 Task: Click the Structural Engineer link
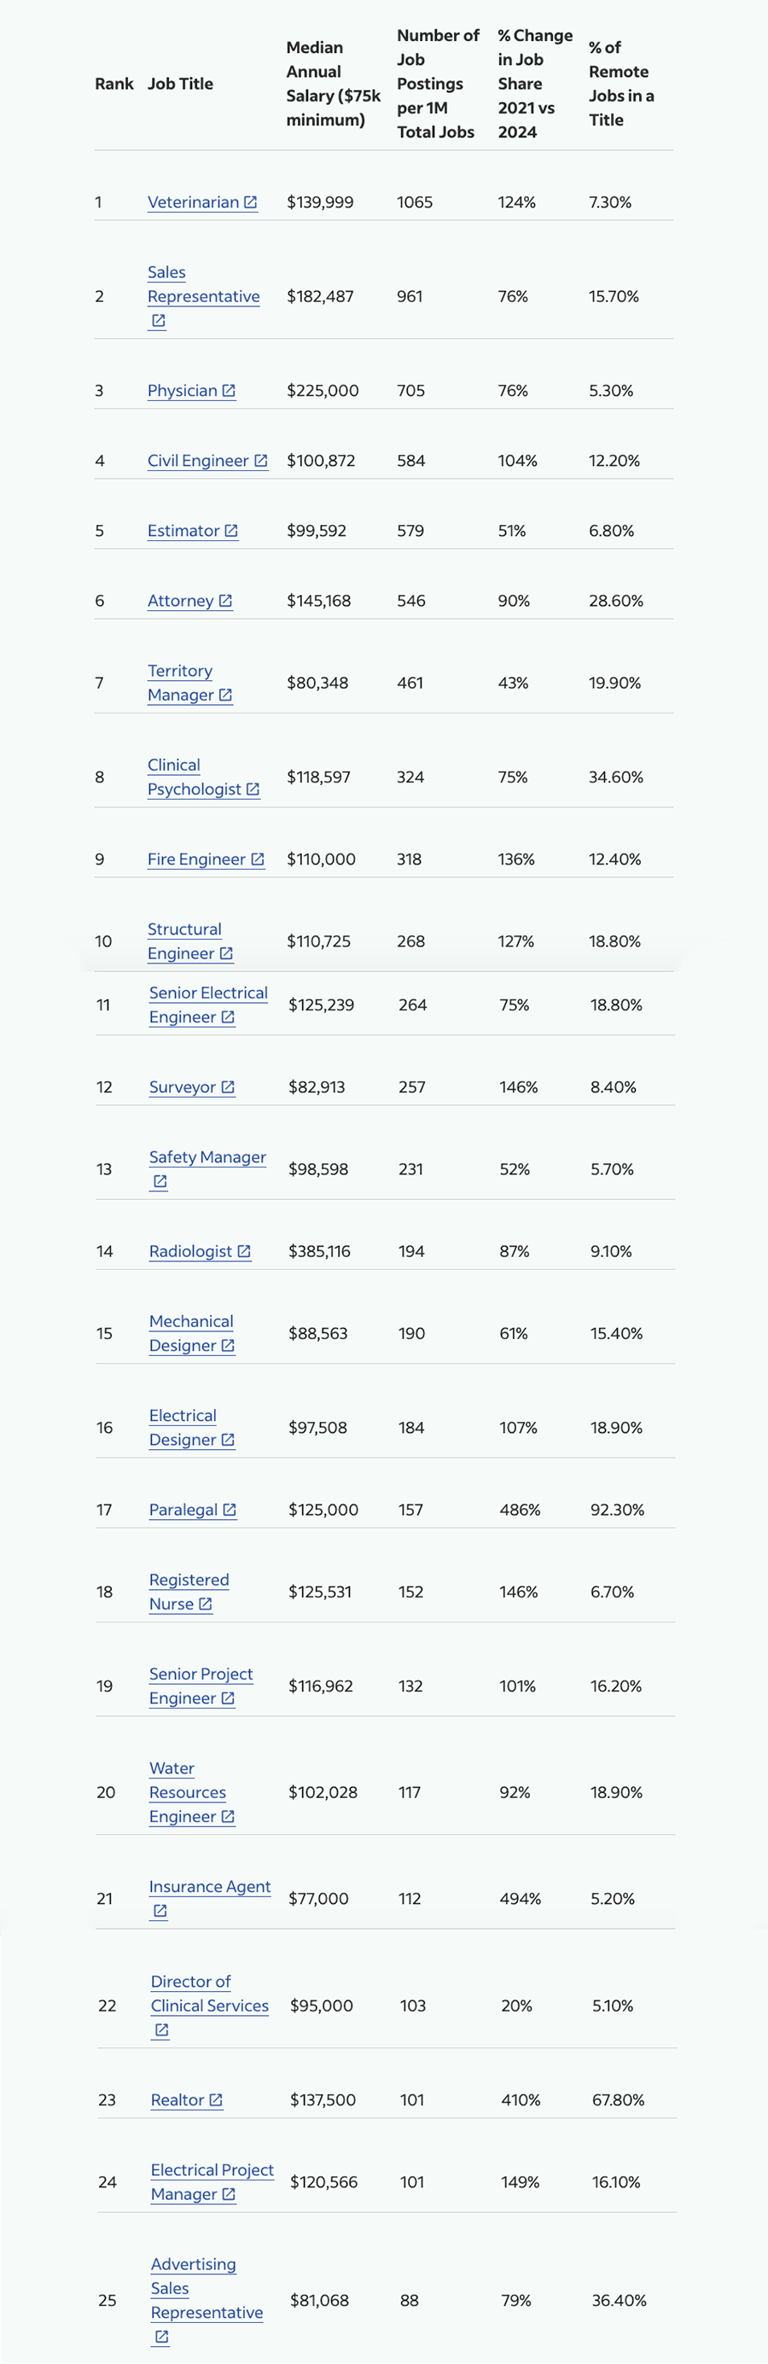click(185, 941)
